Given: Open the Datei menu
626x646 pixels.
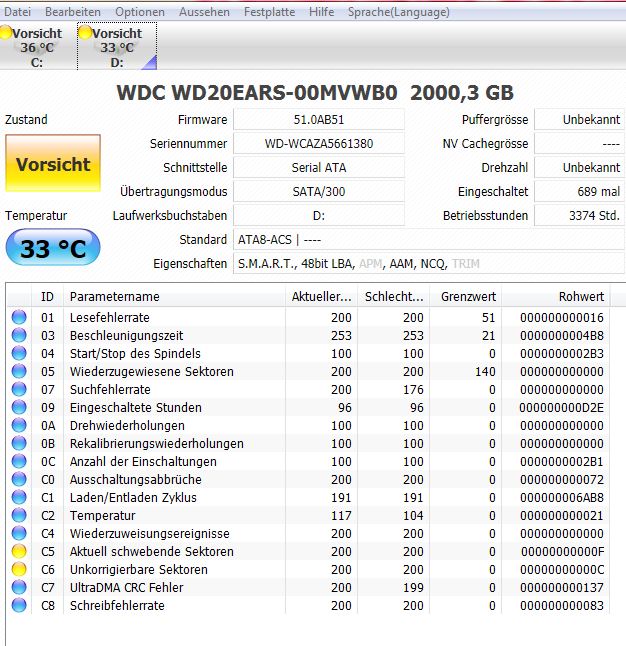Looking at the screenshot, I should click(17, 12).
